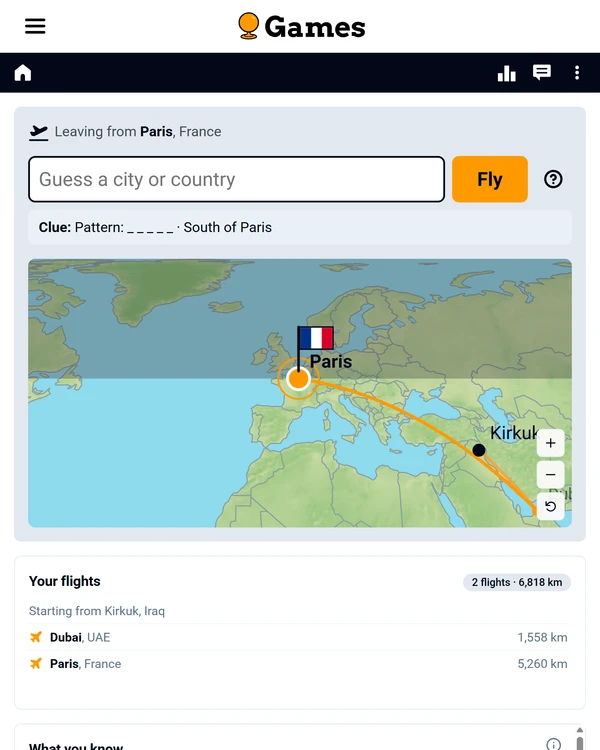Click the plane icon next to Paris flight
The height and width of the screenshot is (750, 600).
pyautogui.click(x=36, y=663)
